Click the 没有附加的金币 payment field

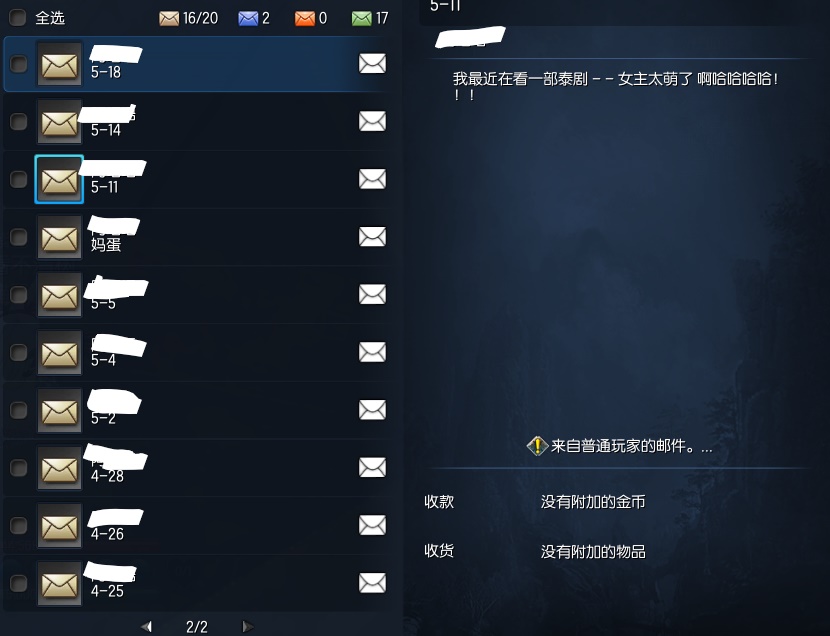593,502
